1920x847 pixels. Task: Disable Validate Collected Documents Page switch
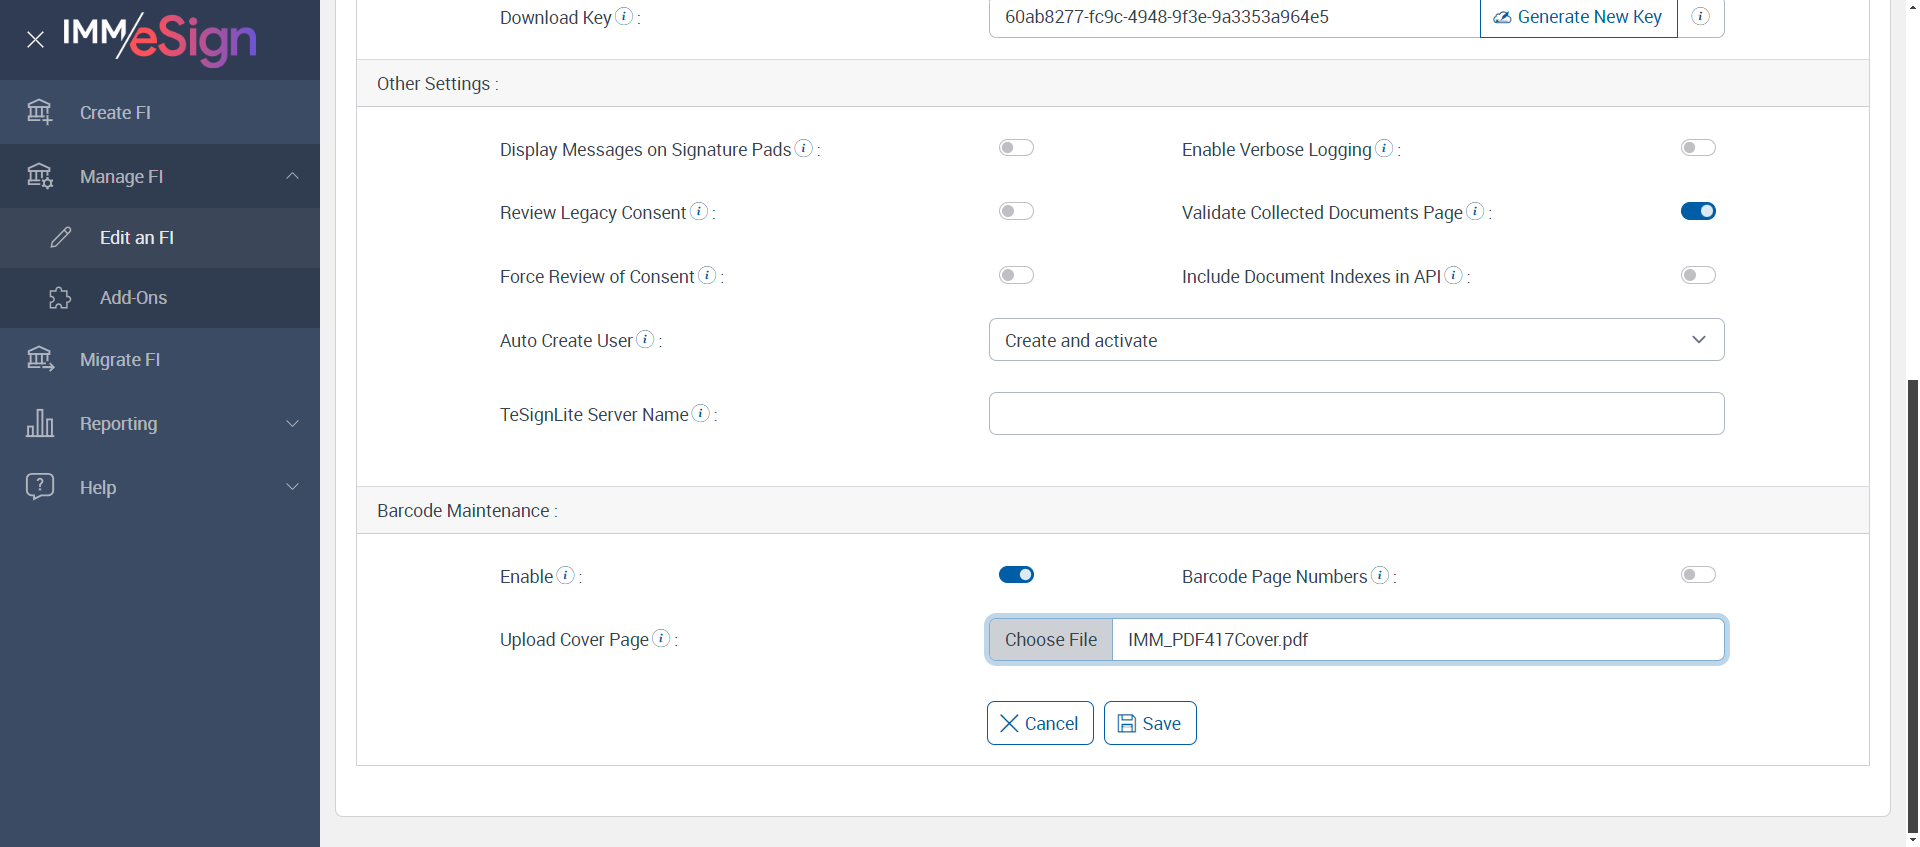tap(1698, 211)
